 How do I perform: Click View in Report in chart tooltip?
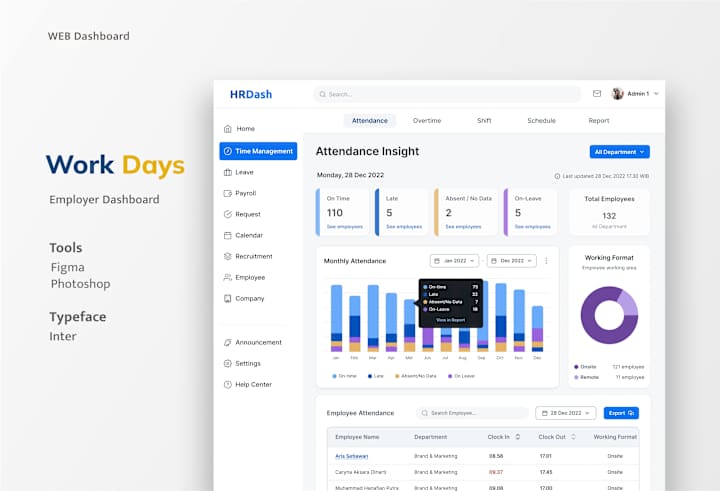tap(450, 320)
